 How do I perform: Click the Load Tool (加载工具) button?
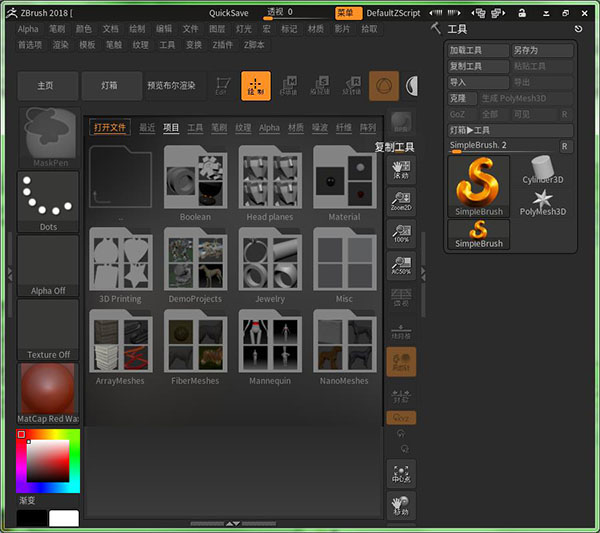478,51
